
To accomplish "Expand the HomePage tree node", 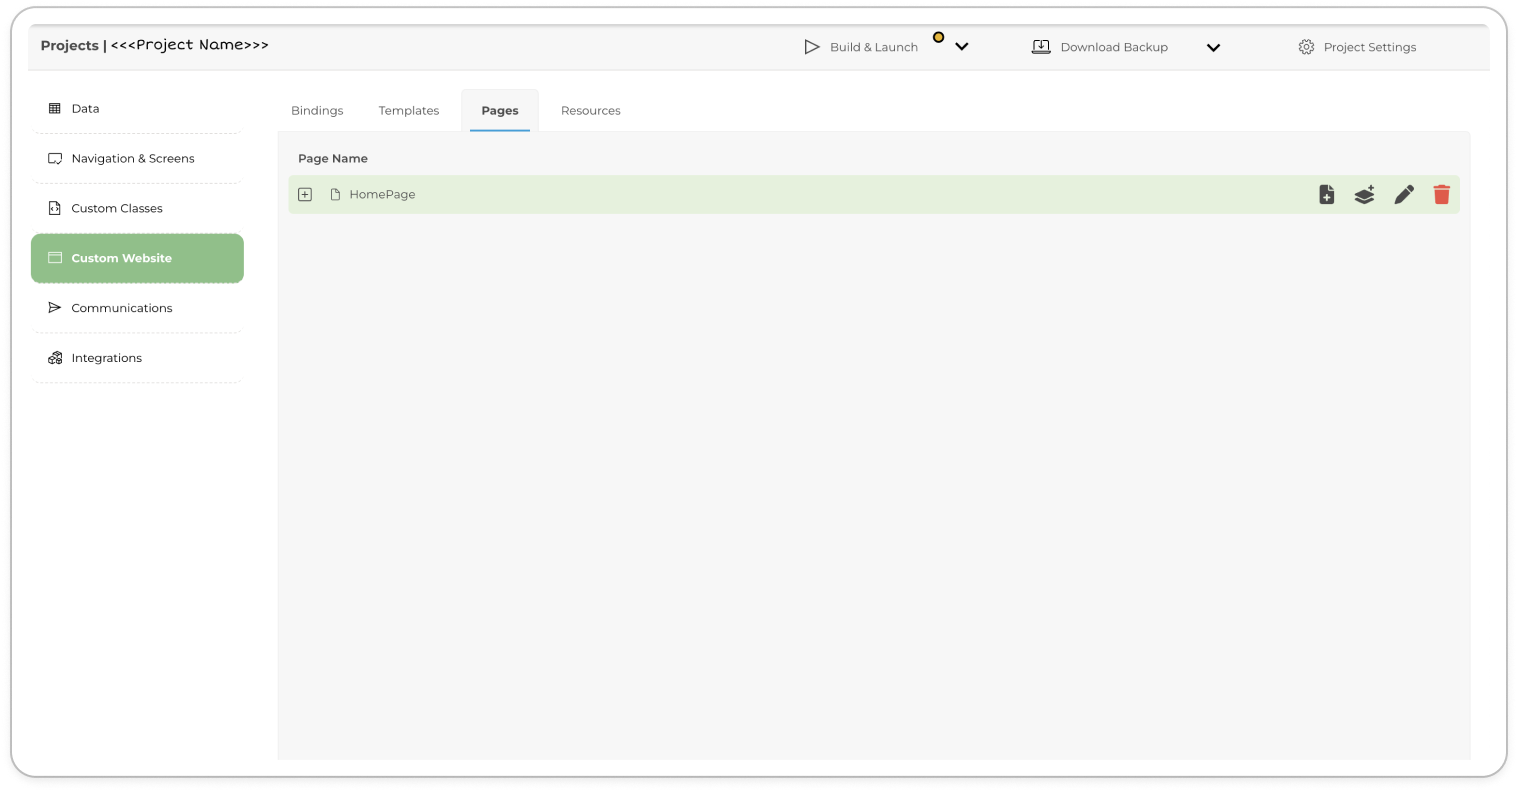I will click(x=305, y=195).
